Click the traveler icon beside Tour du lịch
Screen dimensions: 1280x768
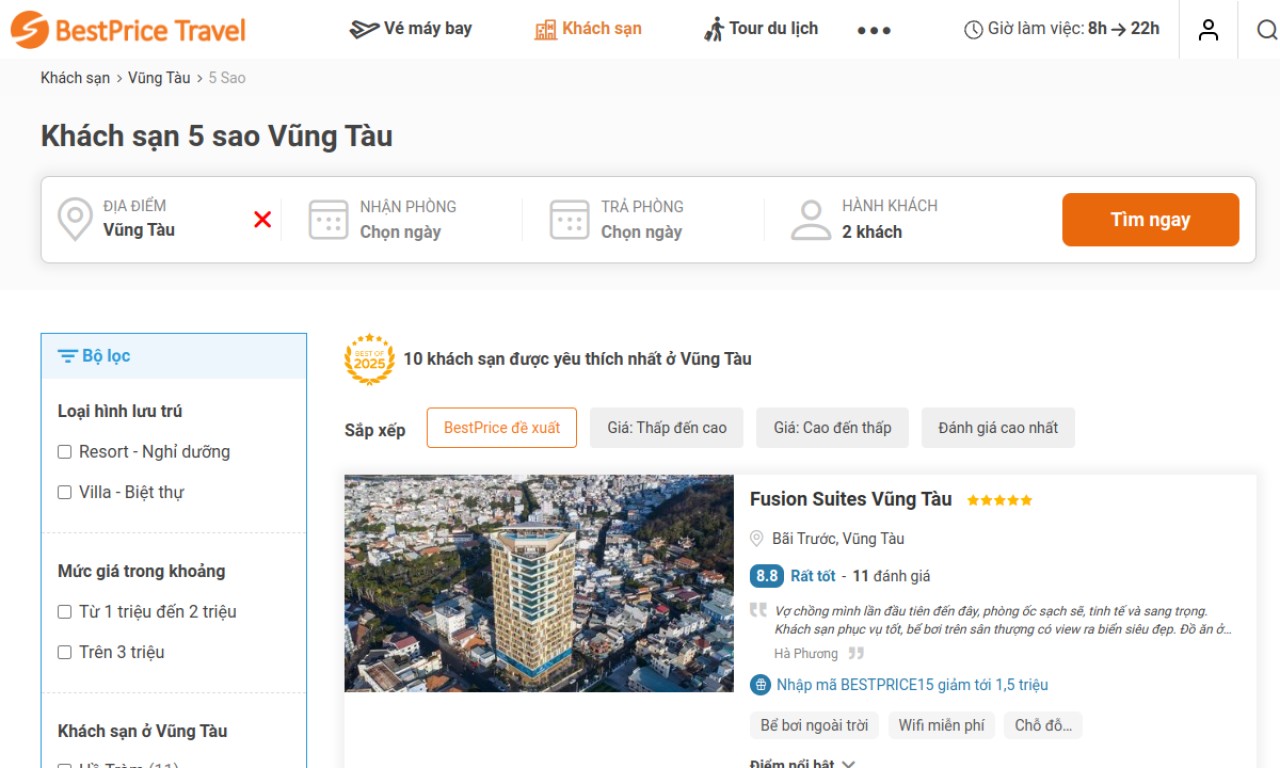point(714,29)
